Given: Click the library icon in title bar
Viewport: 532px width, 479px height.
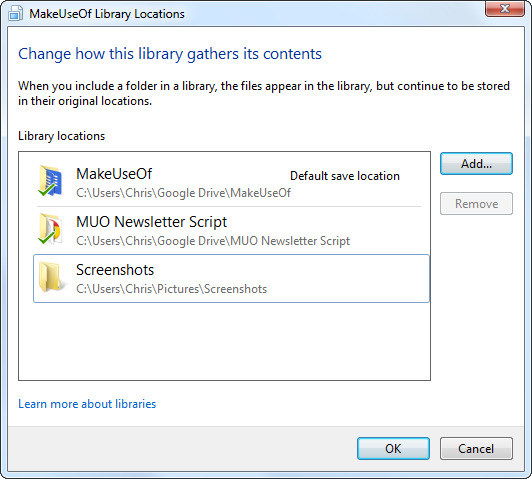Looking at the screenshot, I should (x=16, y=14).
